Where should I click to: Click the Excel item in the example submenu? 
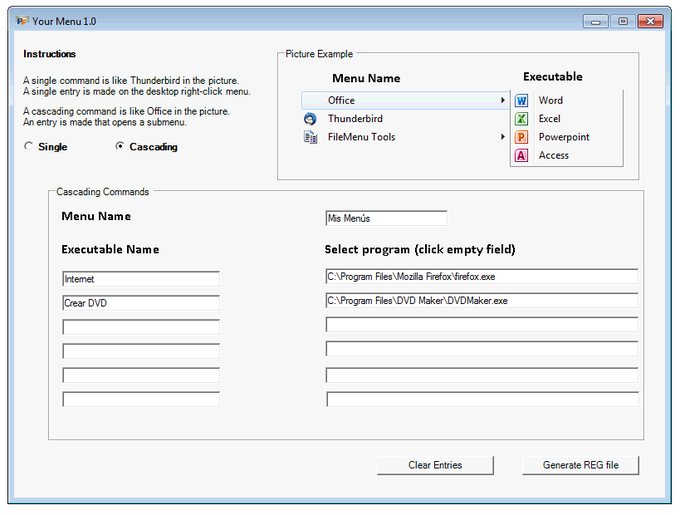pyautogui.click(x=549, y=119)
